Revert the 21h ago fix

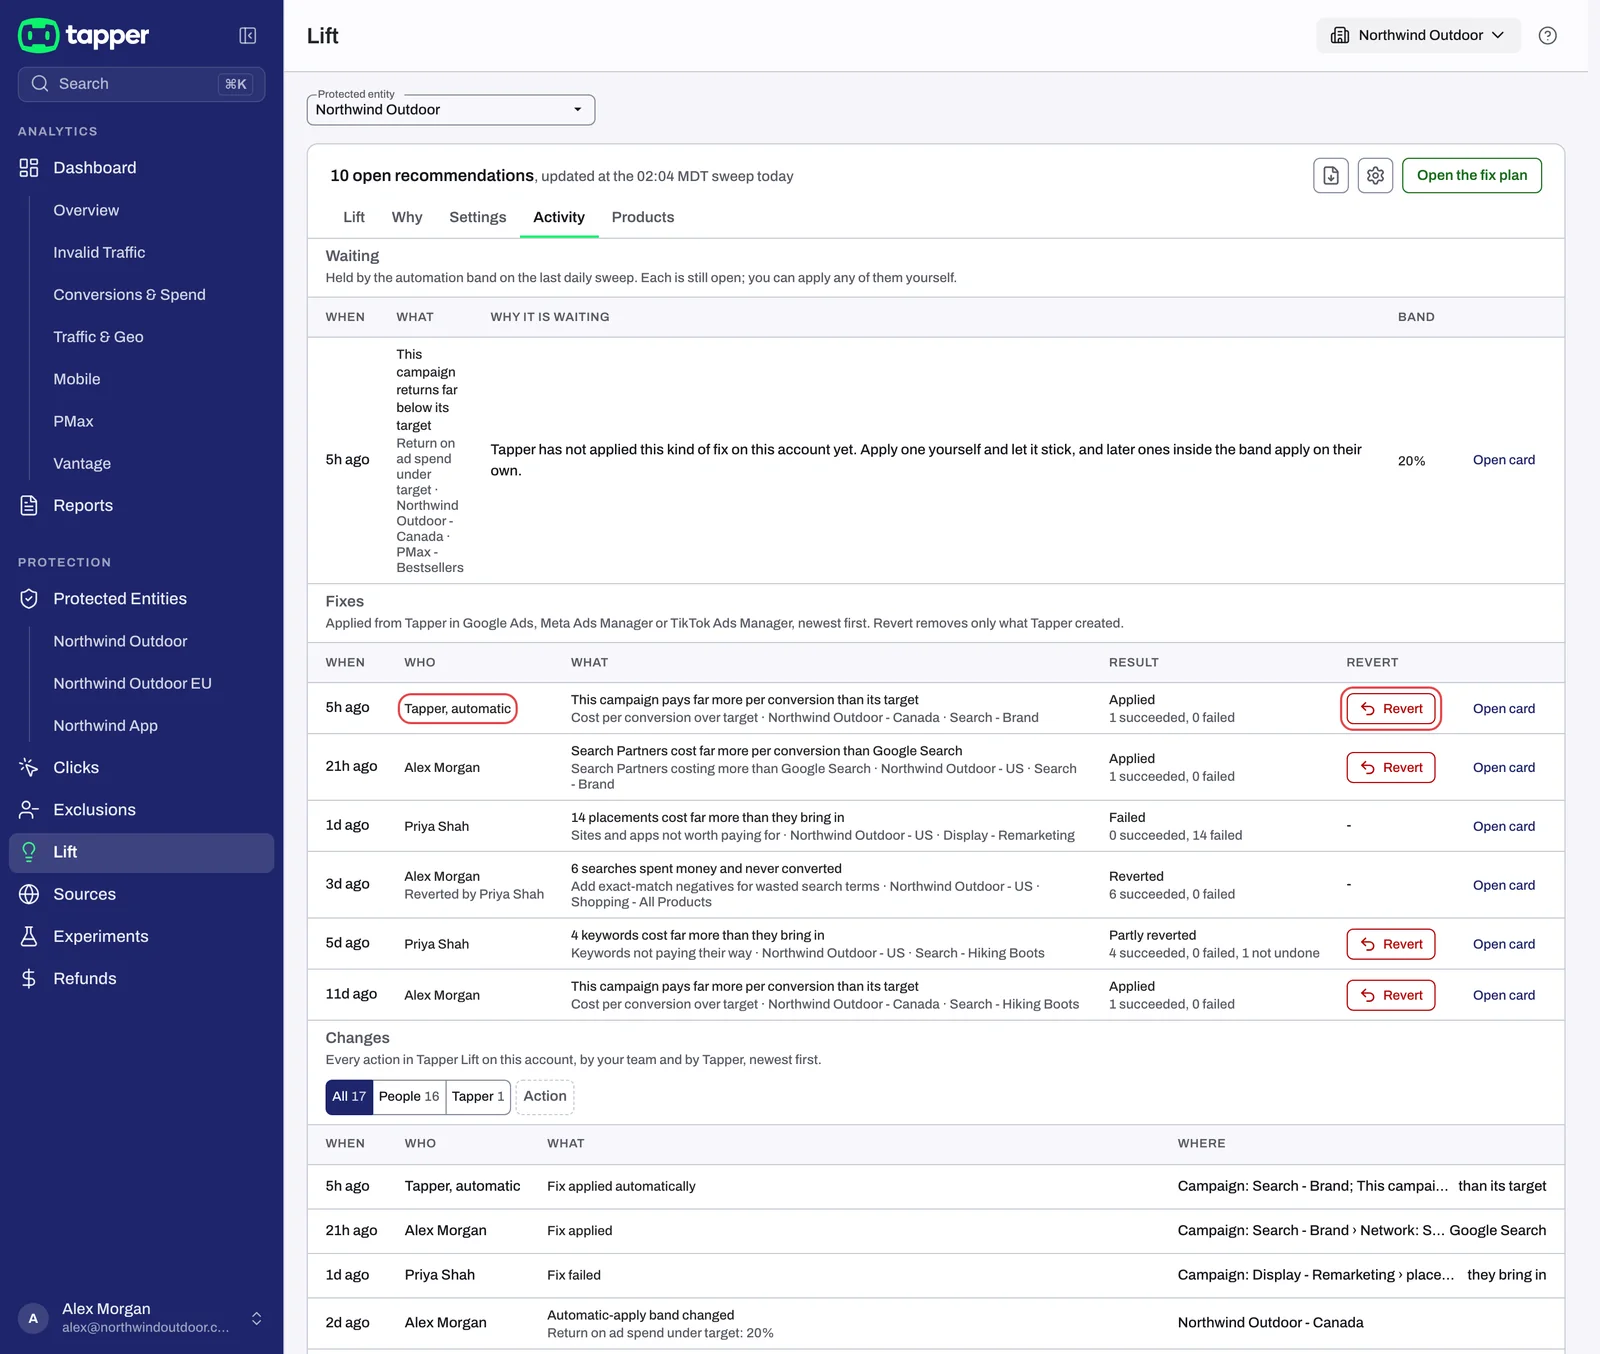tap(1391, 768)
